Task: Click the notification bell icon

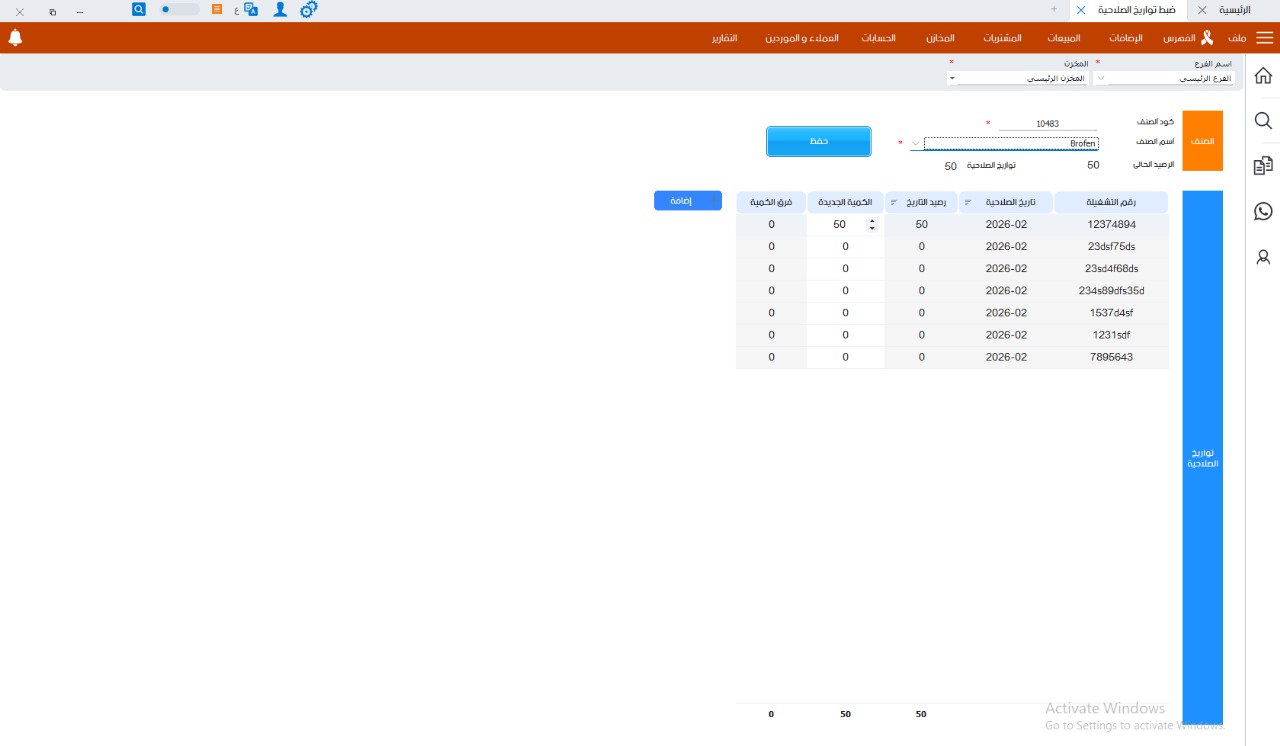Action: [15, 38]
